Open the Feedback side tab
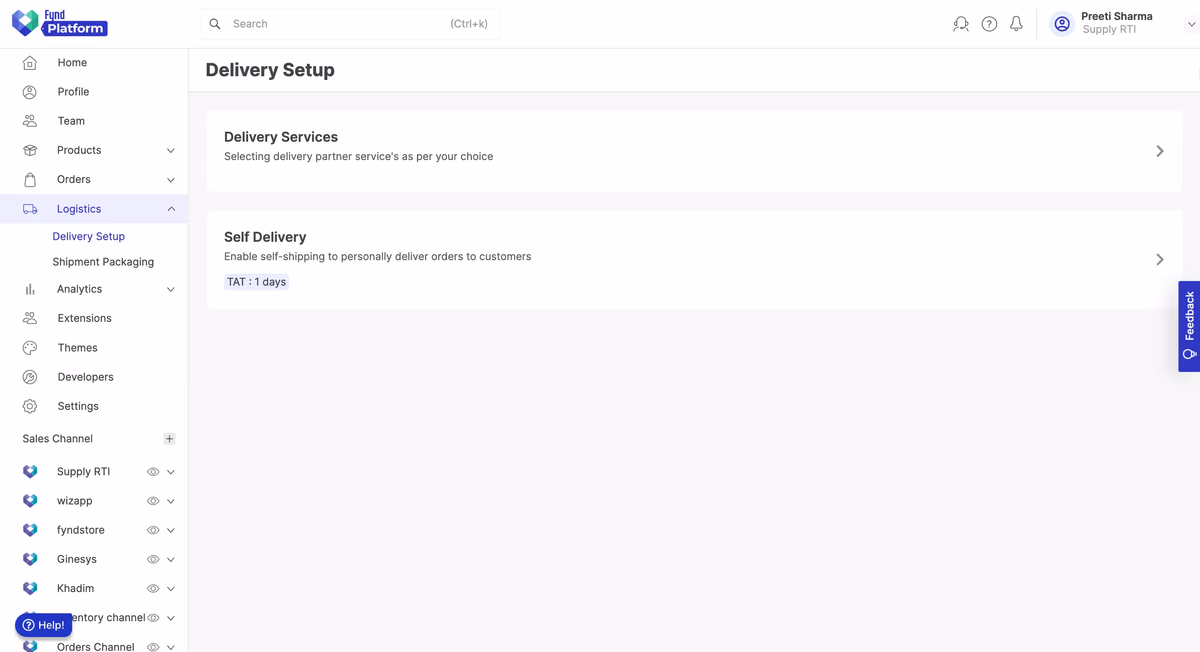Image resolution: width=1200 pixels, height=652 pixels. pyautogui.click(x=1189, y=327)
